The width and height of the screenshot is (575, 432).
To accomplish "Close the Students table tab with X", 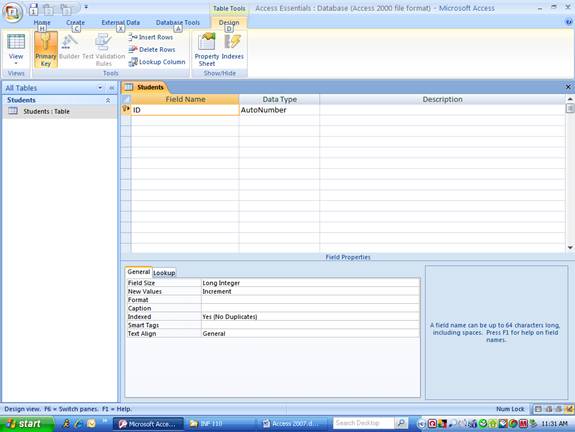I will click(568, 87).
